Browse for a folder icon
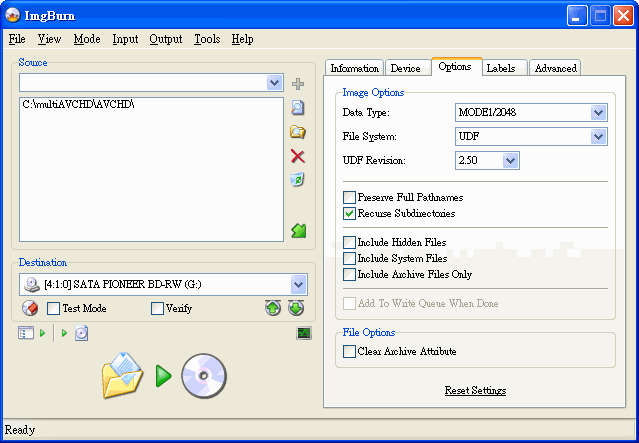 pos(298,132)
